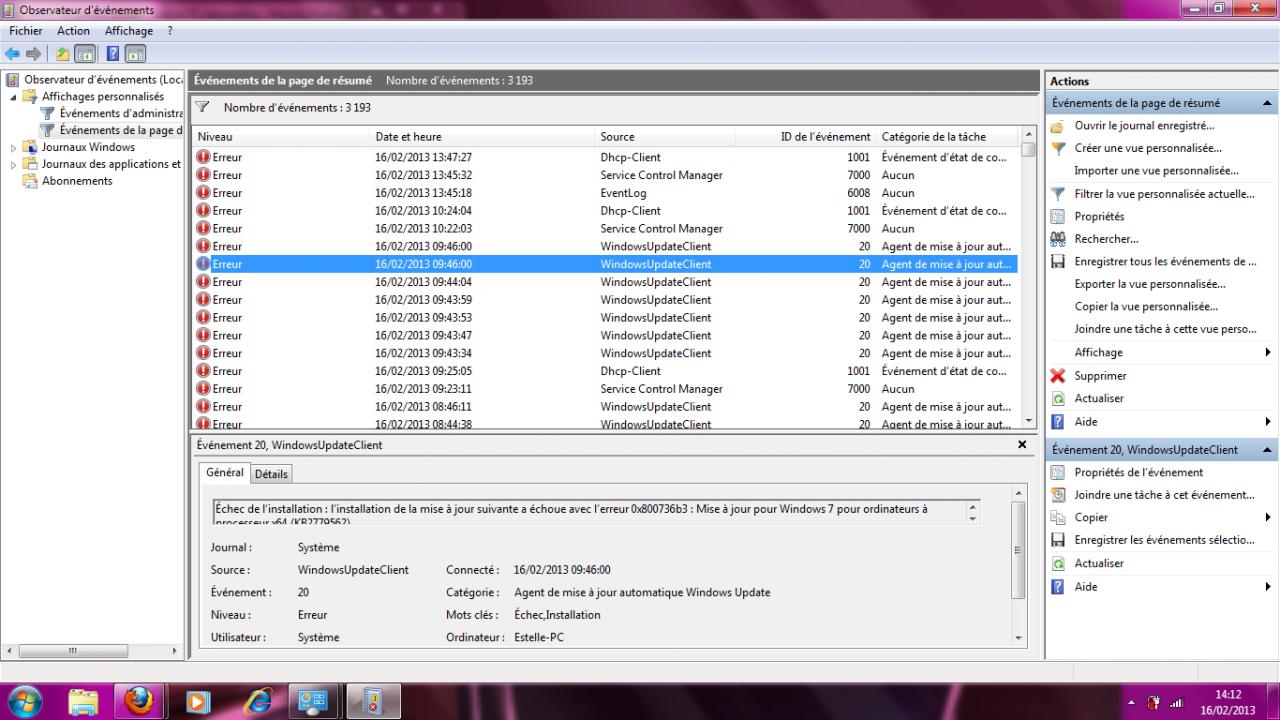
Task: Select Abonnements in the console tree
Action: coord(77,181)
